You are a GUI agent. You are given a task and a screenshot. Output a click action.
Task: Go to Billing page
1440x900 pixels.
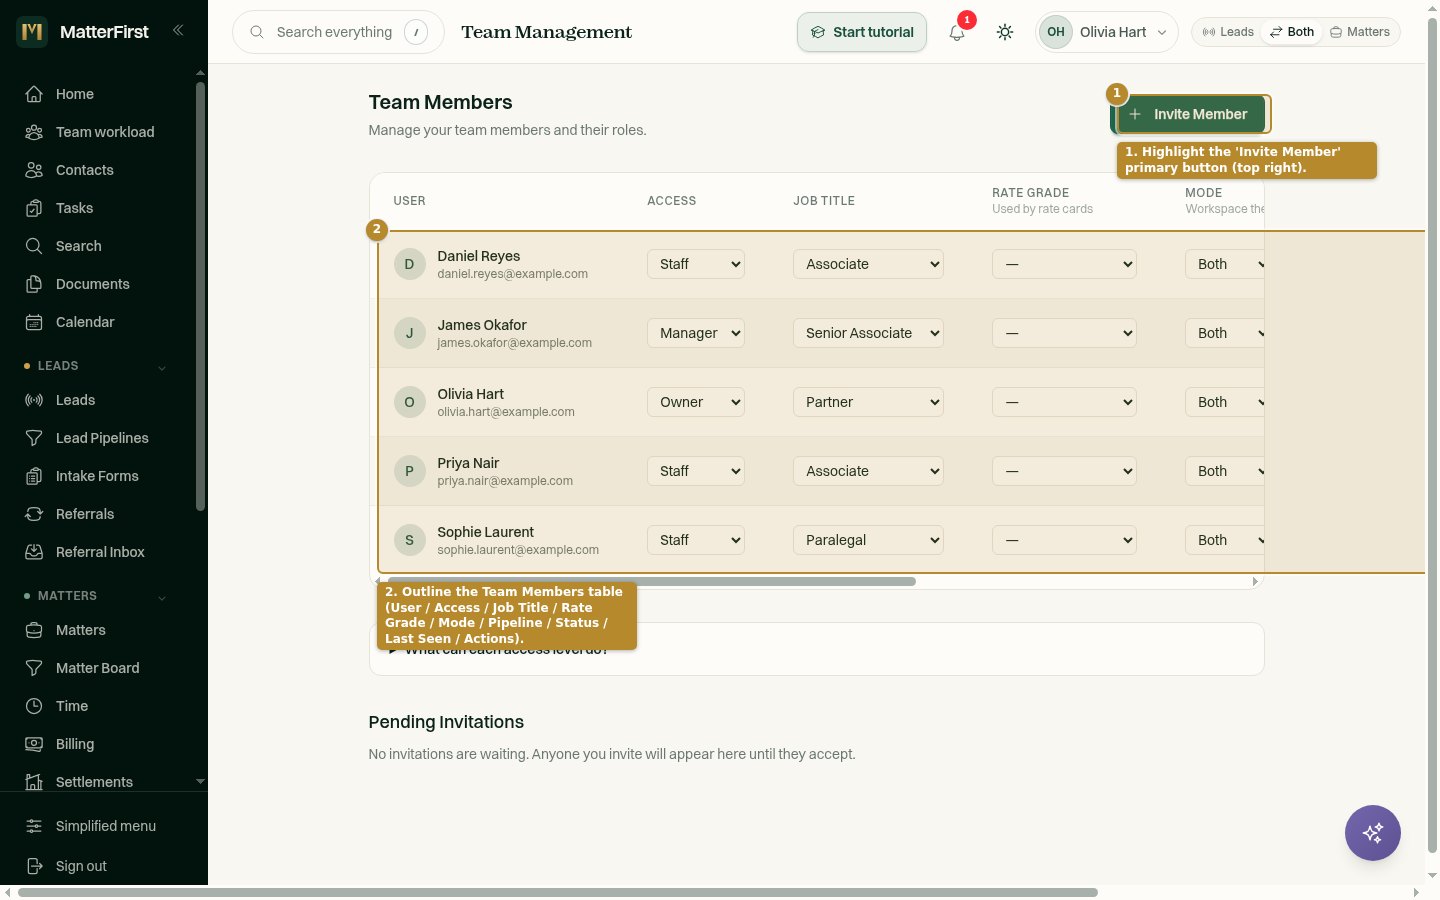coord(75,744)
